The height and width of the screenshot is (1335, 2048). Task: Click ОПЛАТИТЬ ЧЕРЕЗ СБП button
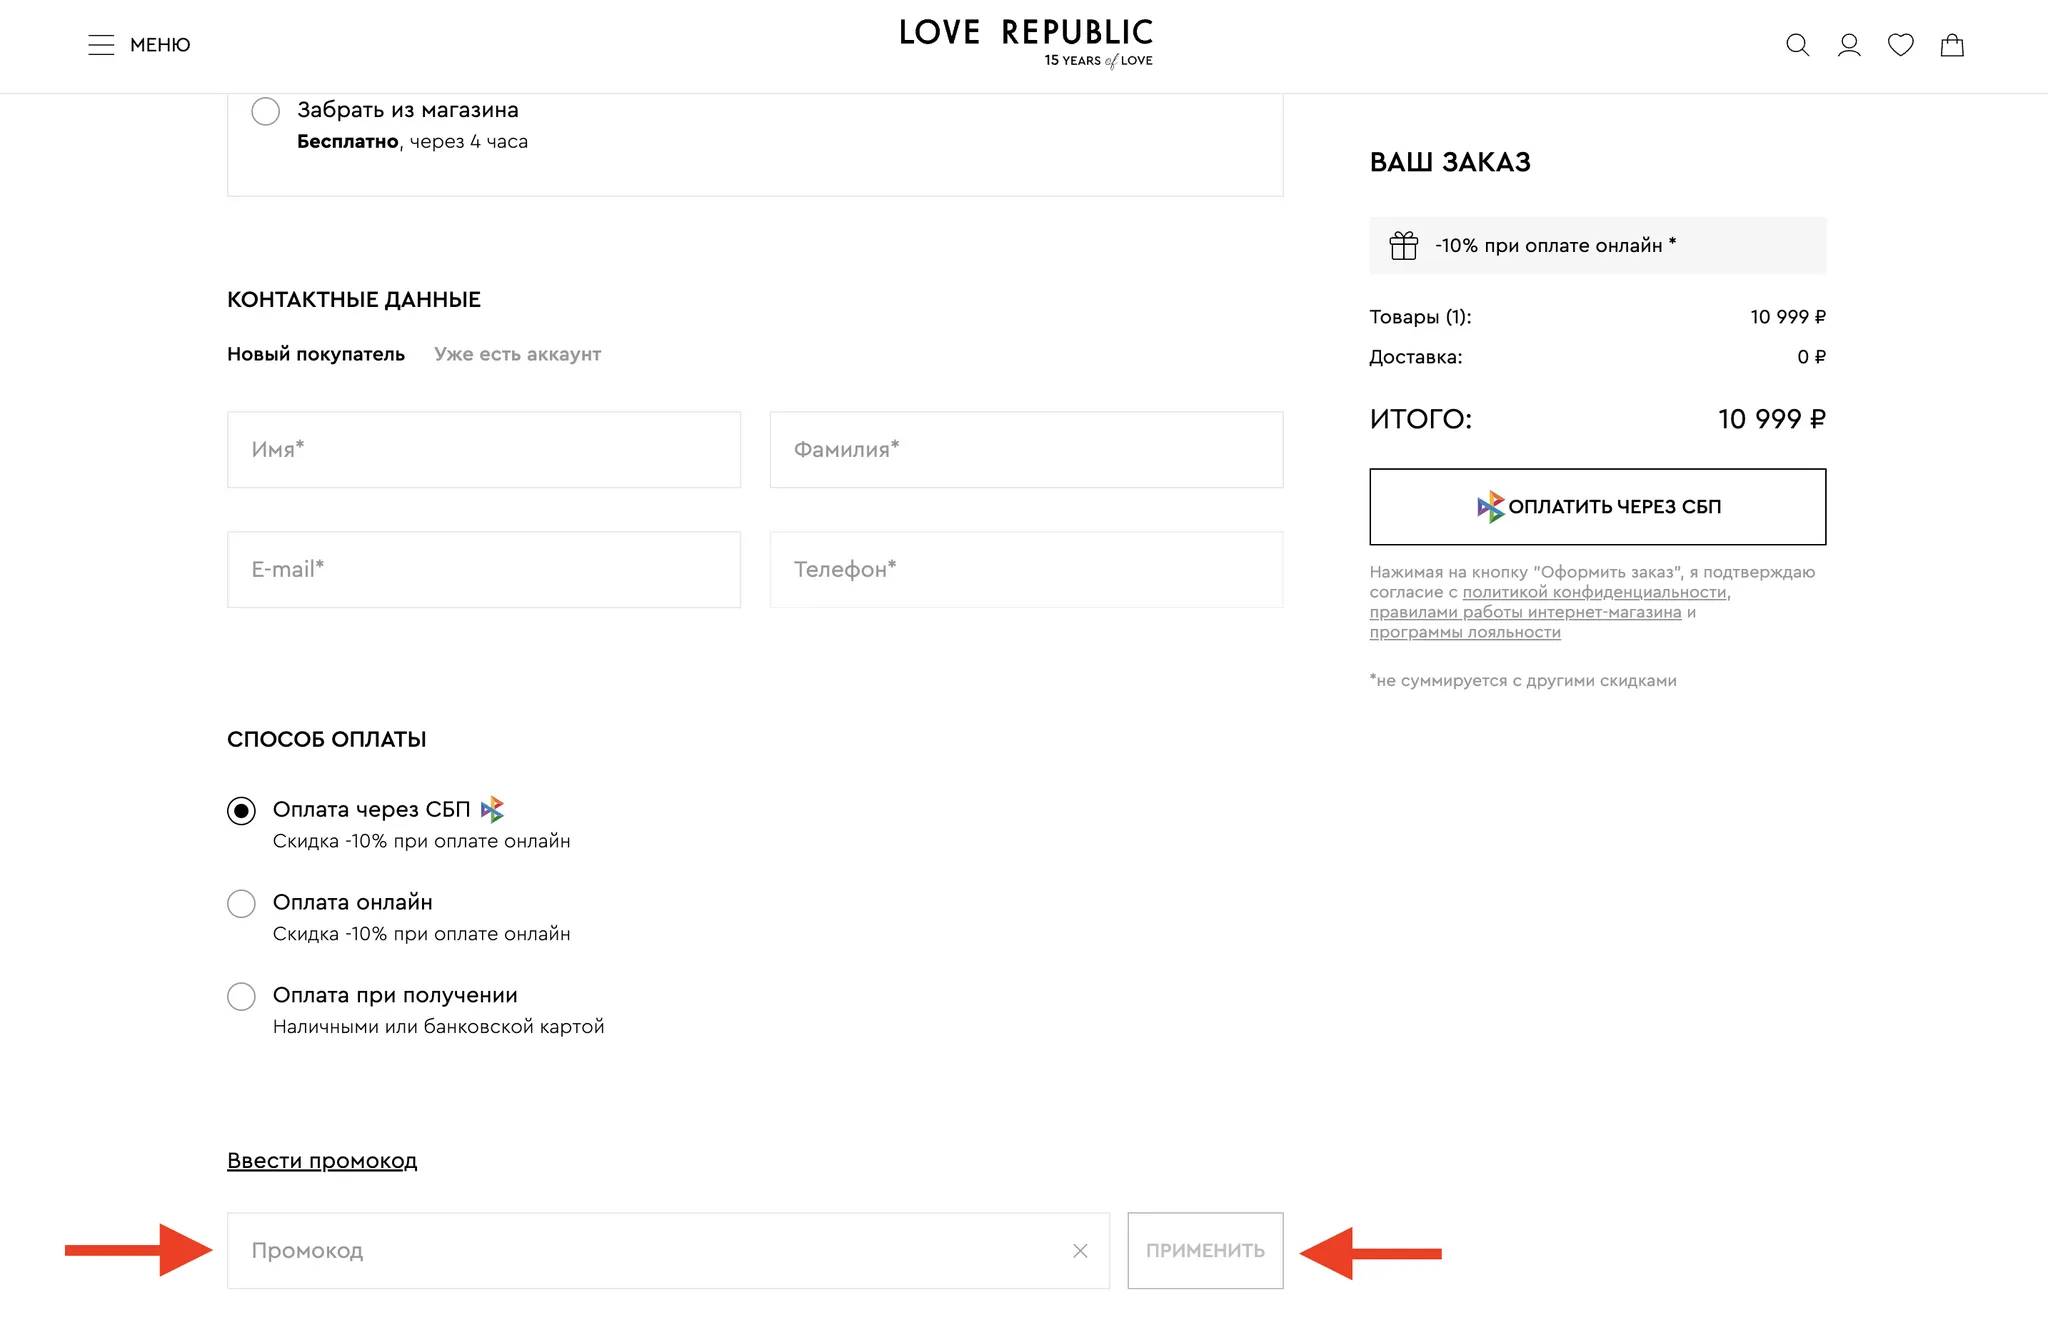[x=1597, y=507]
